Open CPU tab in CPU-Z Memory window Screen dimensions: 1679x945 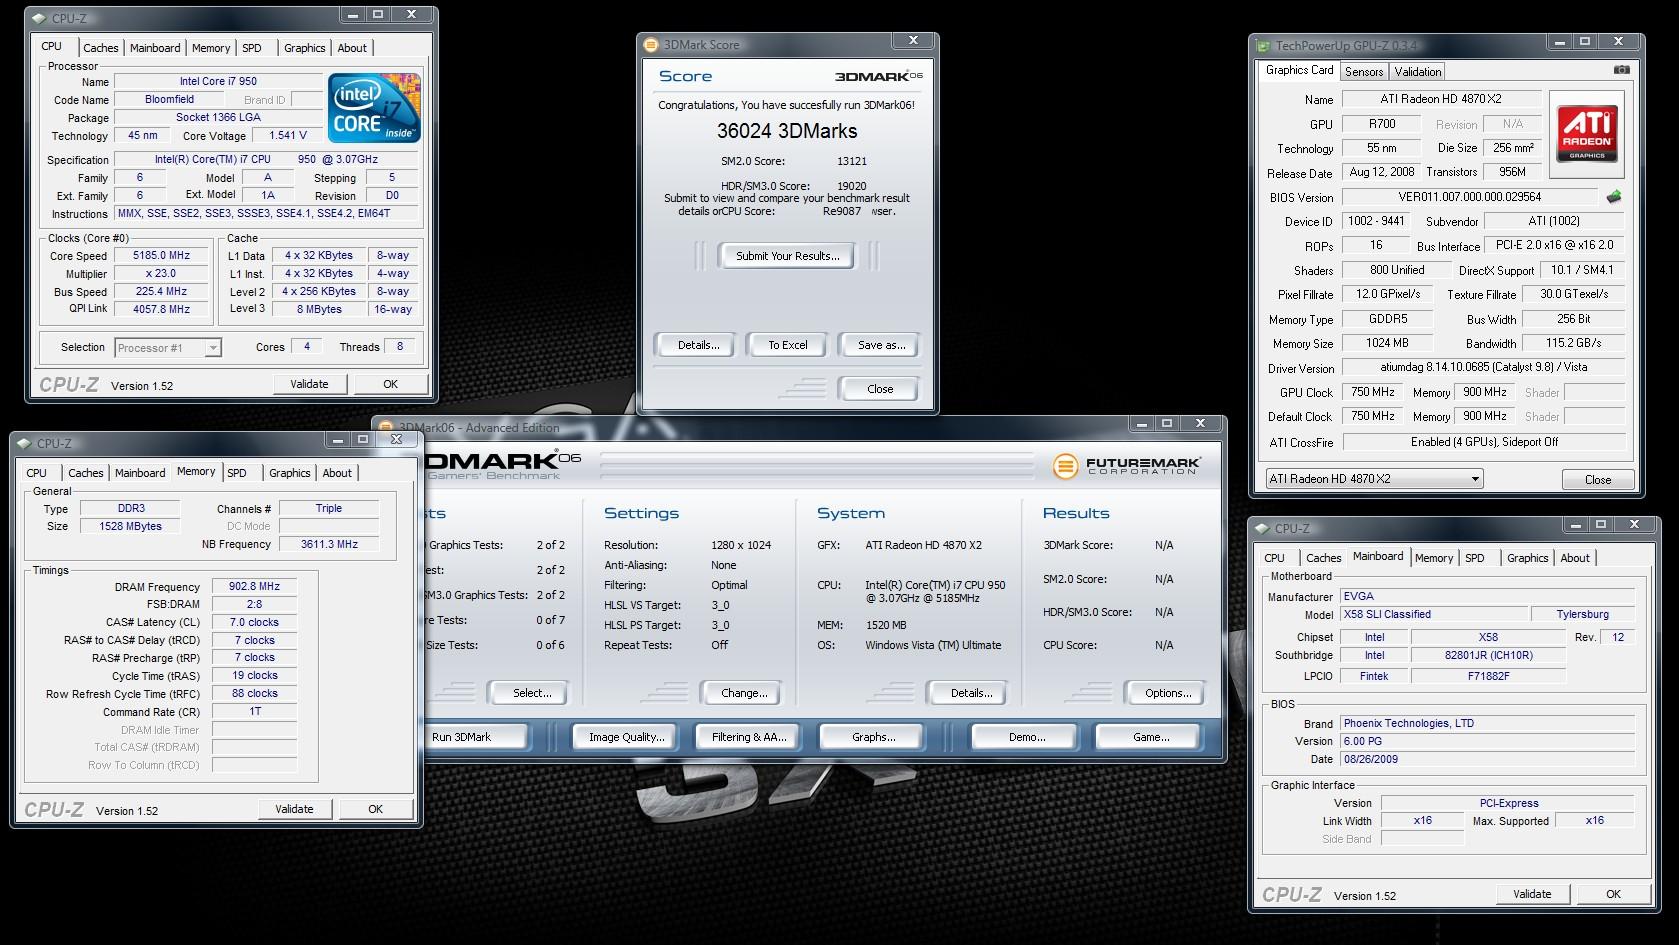[37, 473]
